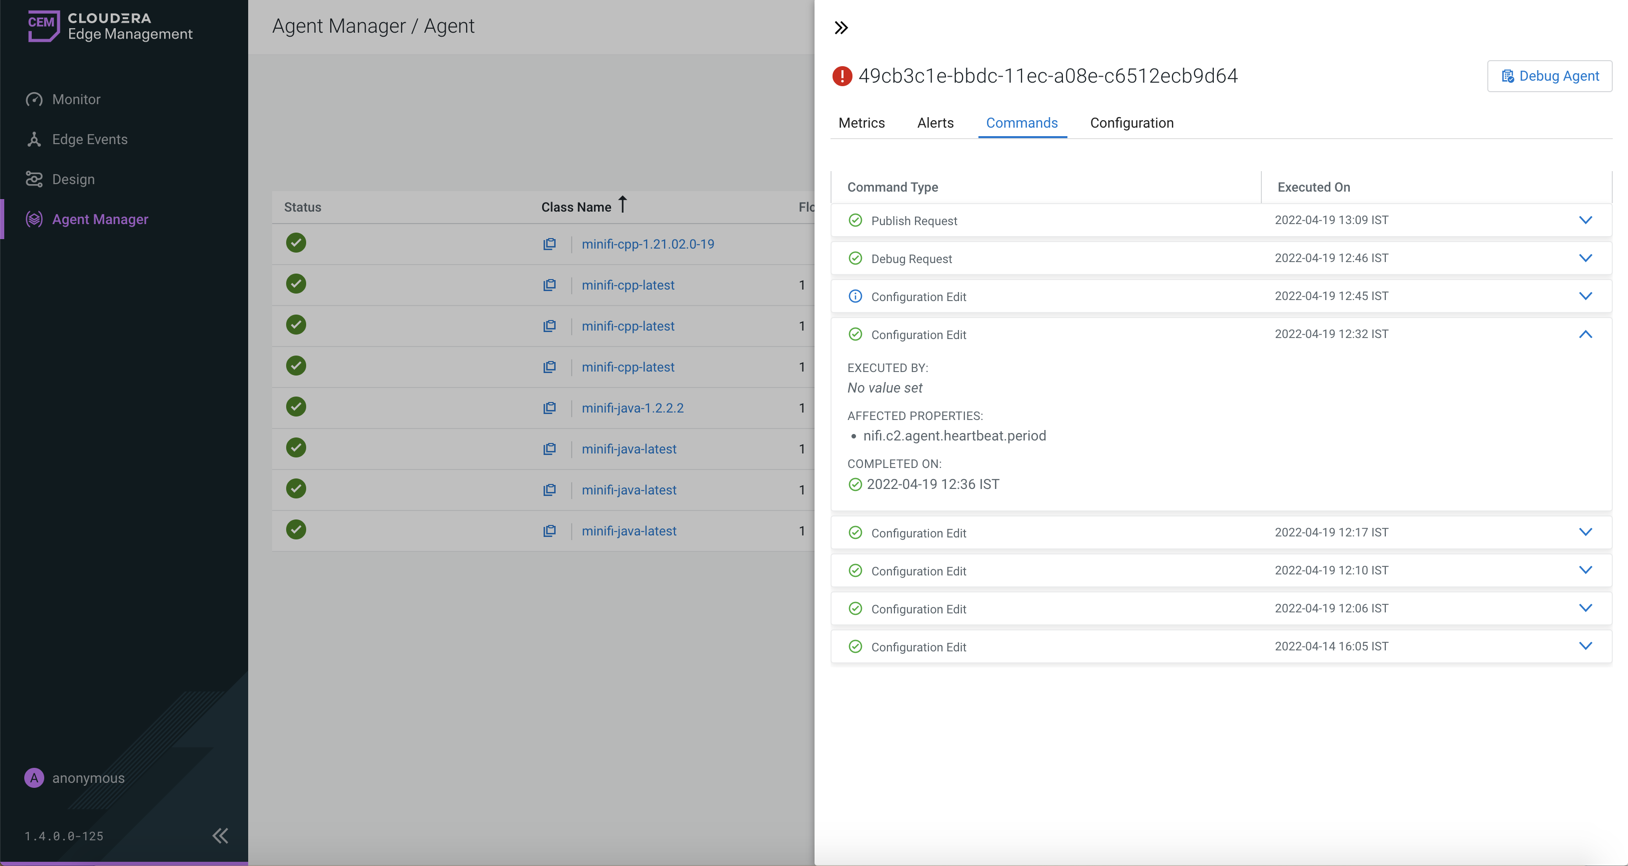Open the Alerts tab
Viewport: 1628px width, 866px height.
(x=935, y=123)
